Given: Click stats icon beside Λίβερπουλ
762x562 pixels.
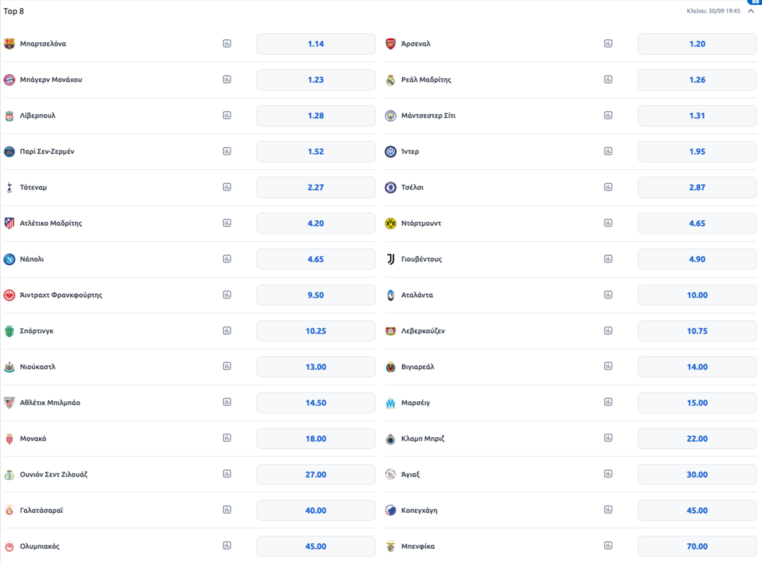Looking at the screenshot, I should tap(227, 116).
